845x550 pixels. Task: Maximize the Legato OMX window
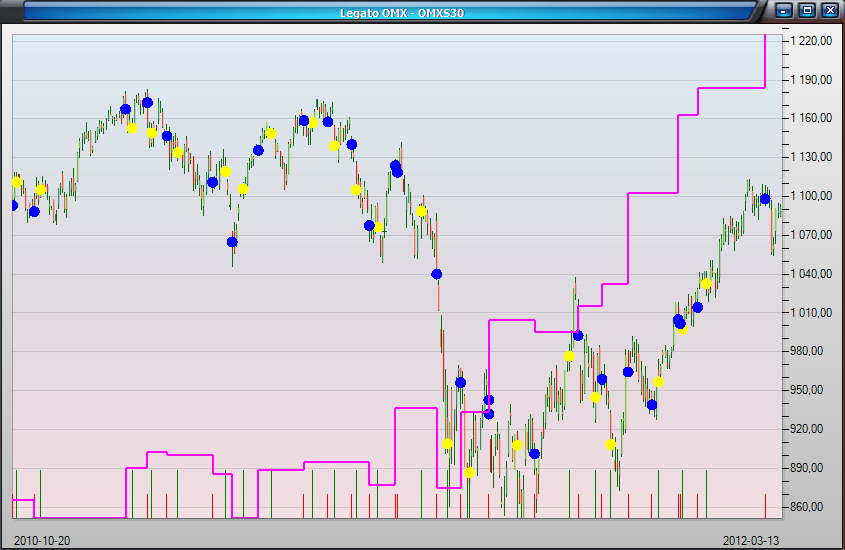807,10
